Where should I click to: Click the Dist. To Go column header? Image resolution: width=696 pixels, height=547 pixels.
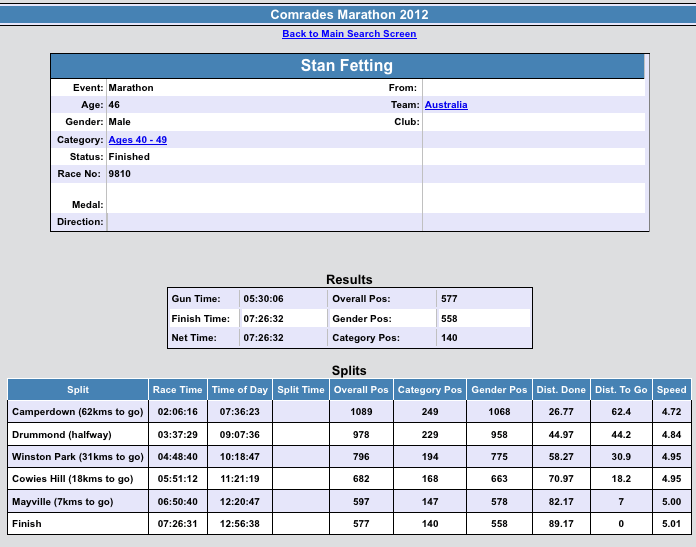(x=620, y=390)
